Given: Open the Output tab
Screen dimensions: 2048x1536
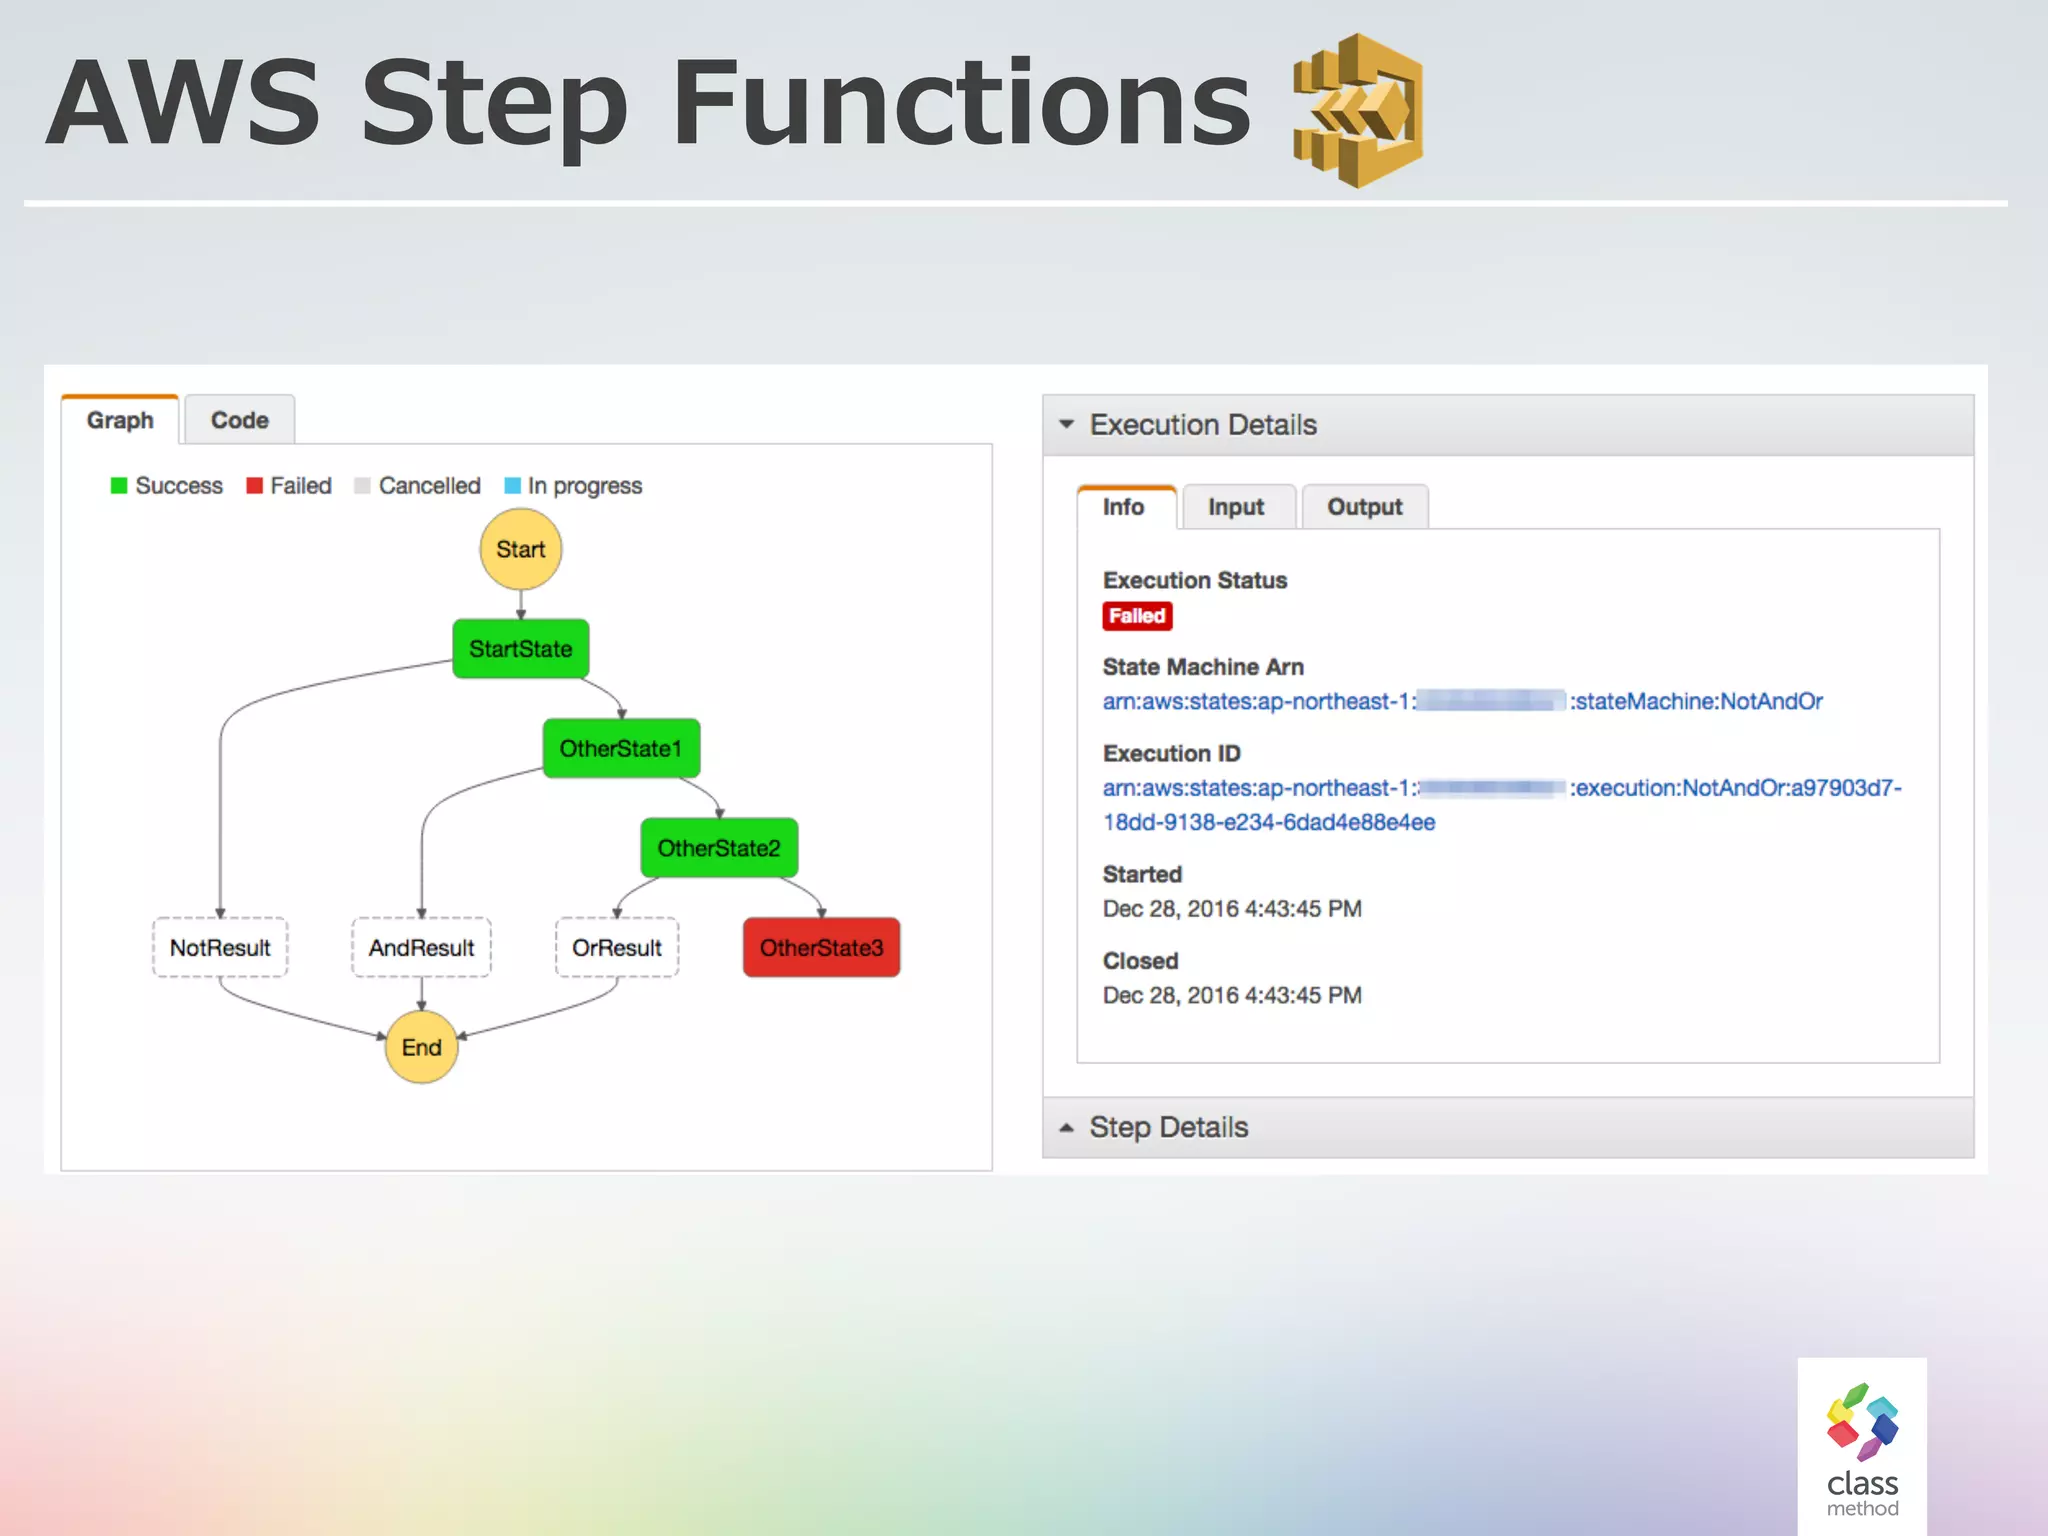Looking at the screenshot, I should point(1365,507).
